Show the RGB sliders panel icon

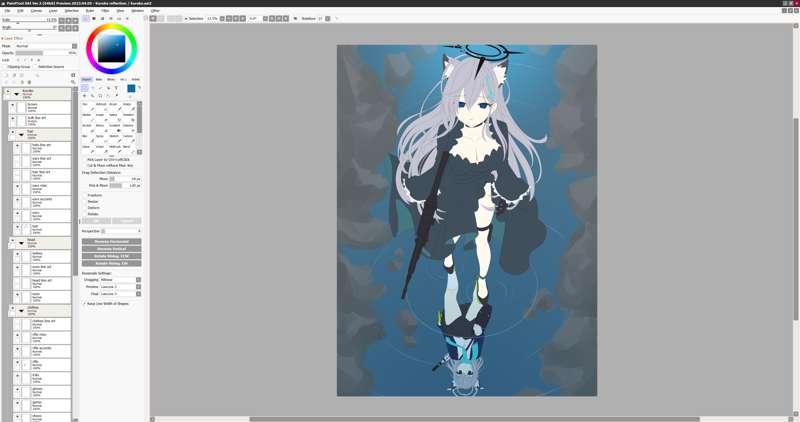click(x=94, y=18)
